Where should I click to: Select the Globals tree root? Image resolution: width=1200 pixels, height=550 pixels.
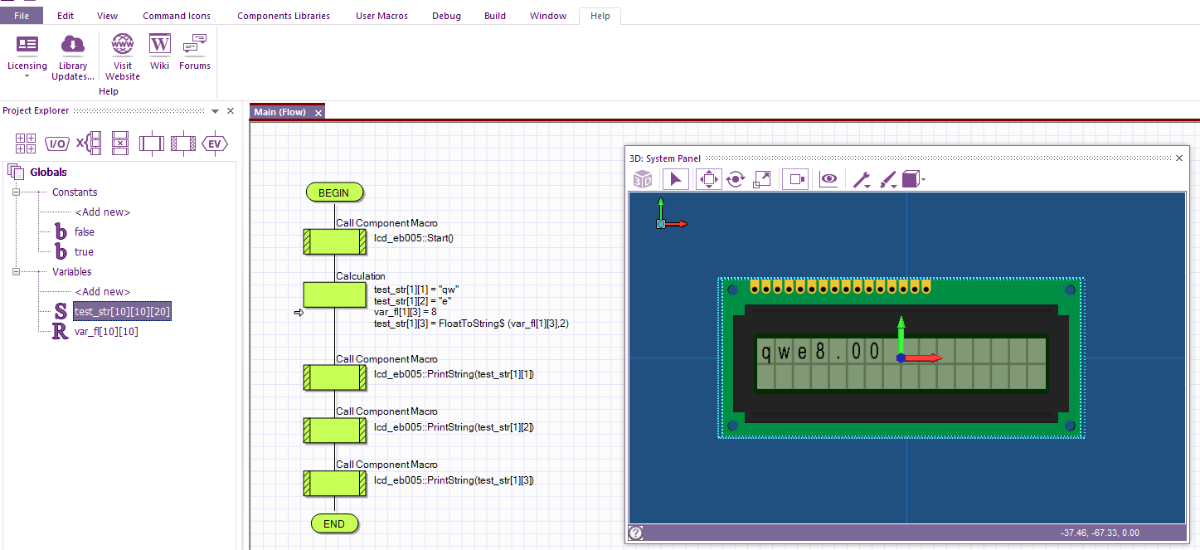coord(49,172)
